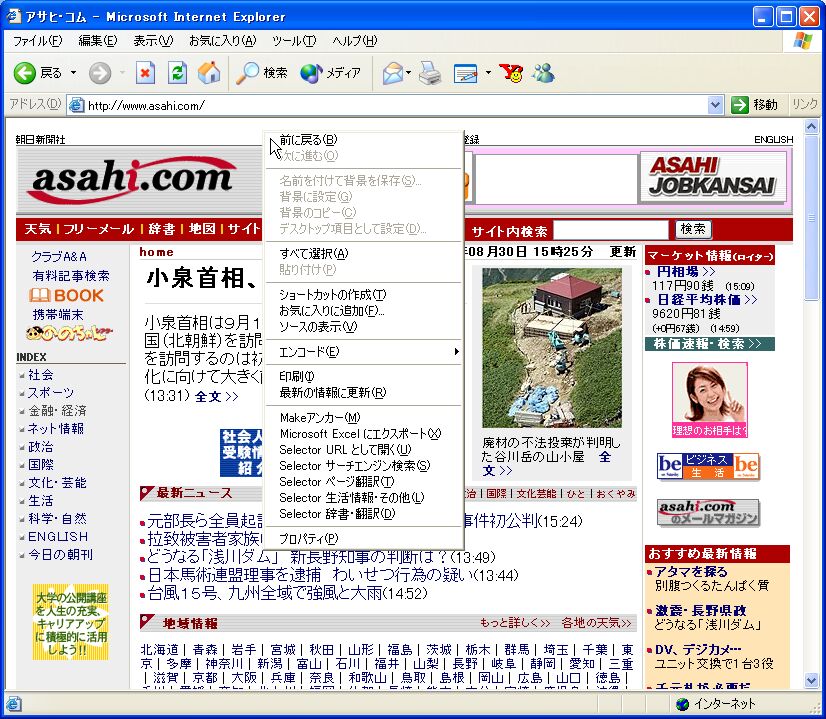Open プロパティ from the context menu
This screenshot has height=719, width=826.
pyautogui.click(x=363, y=539)
